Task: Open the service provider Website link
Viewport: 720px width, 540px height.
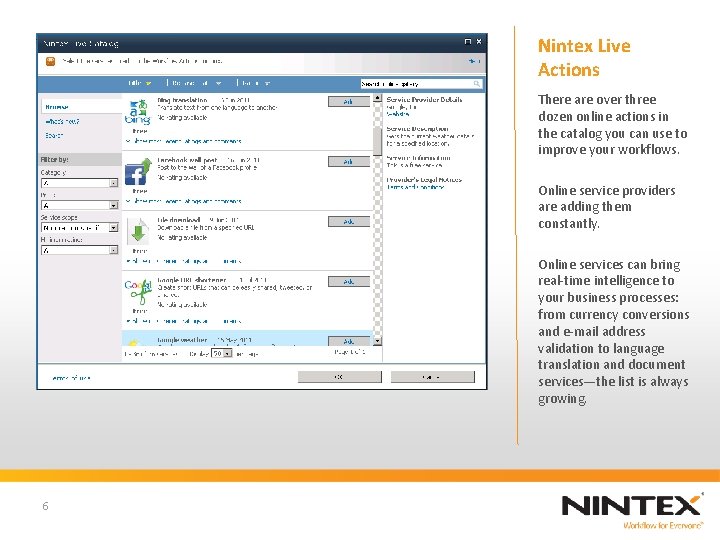Action: (398, 114)
